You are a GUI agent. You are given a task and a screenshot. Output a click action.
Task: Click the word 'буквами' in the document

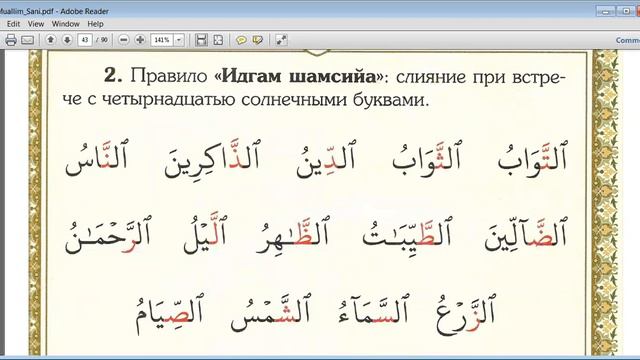click(390, 100)
